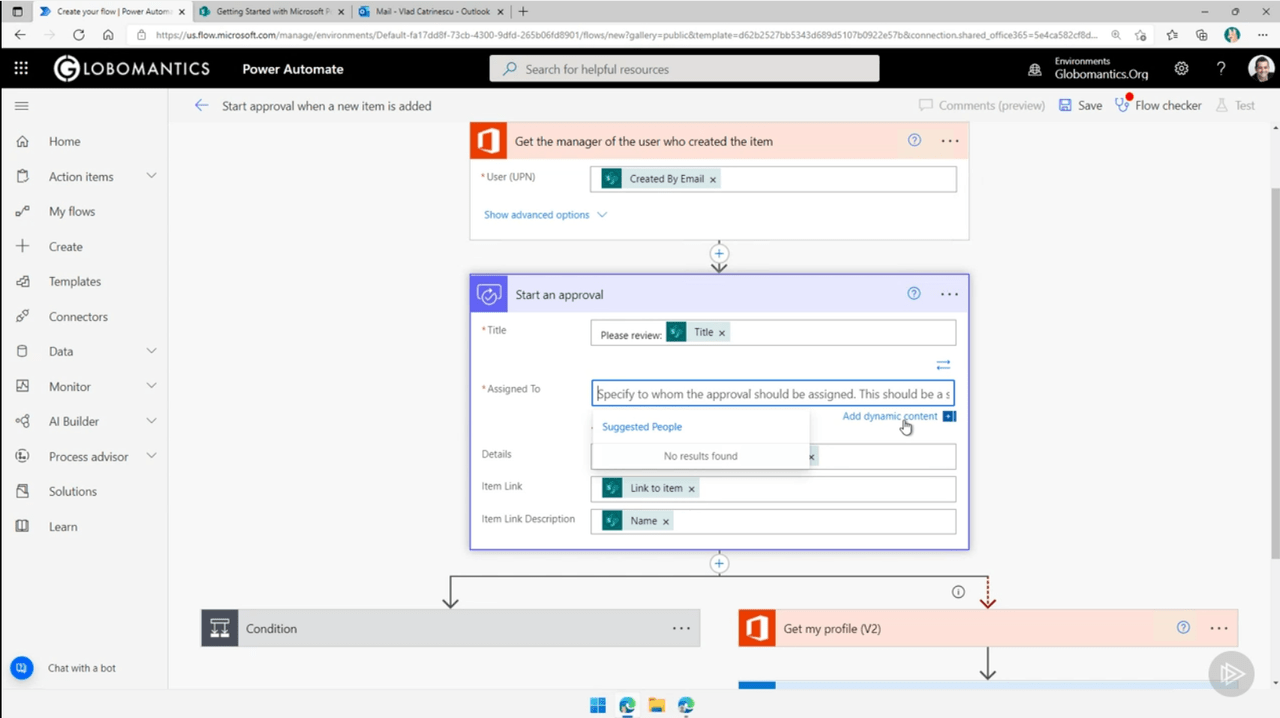The image size is (1280, 718).
Task: Click the Power Automate app title
Action: click(x=293, y=69)
